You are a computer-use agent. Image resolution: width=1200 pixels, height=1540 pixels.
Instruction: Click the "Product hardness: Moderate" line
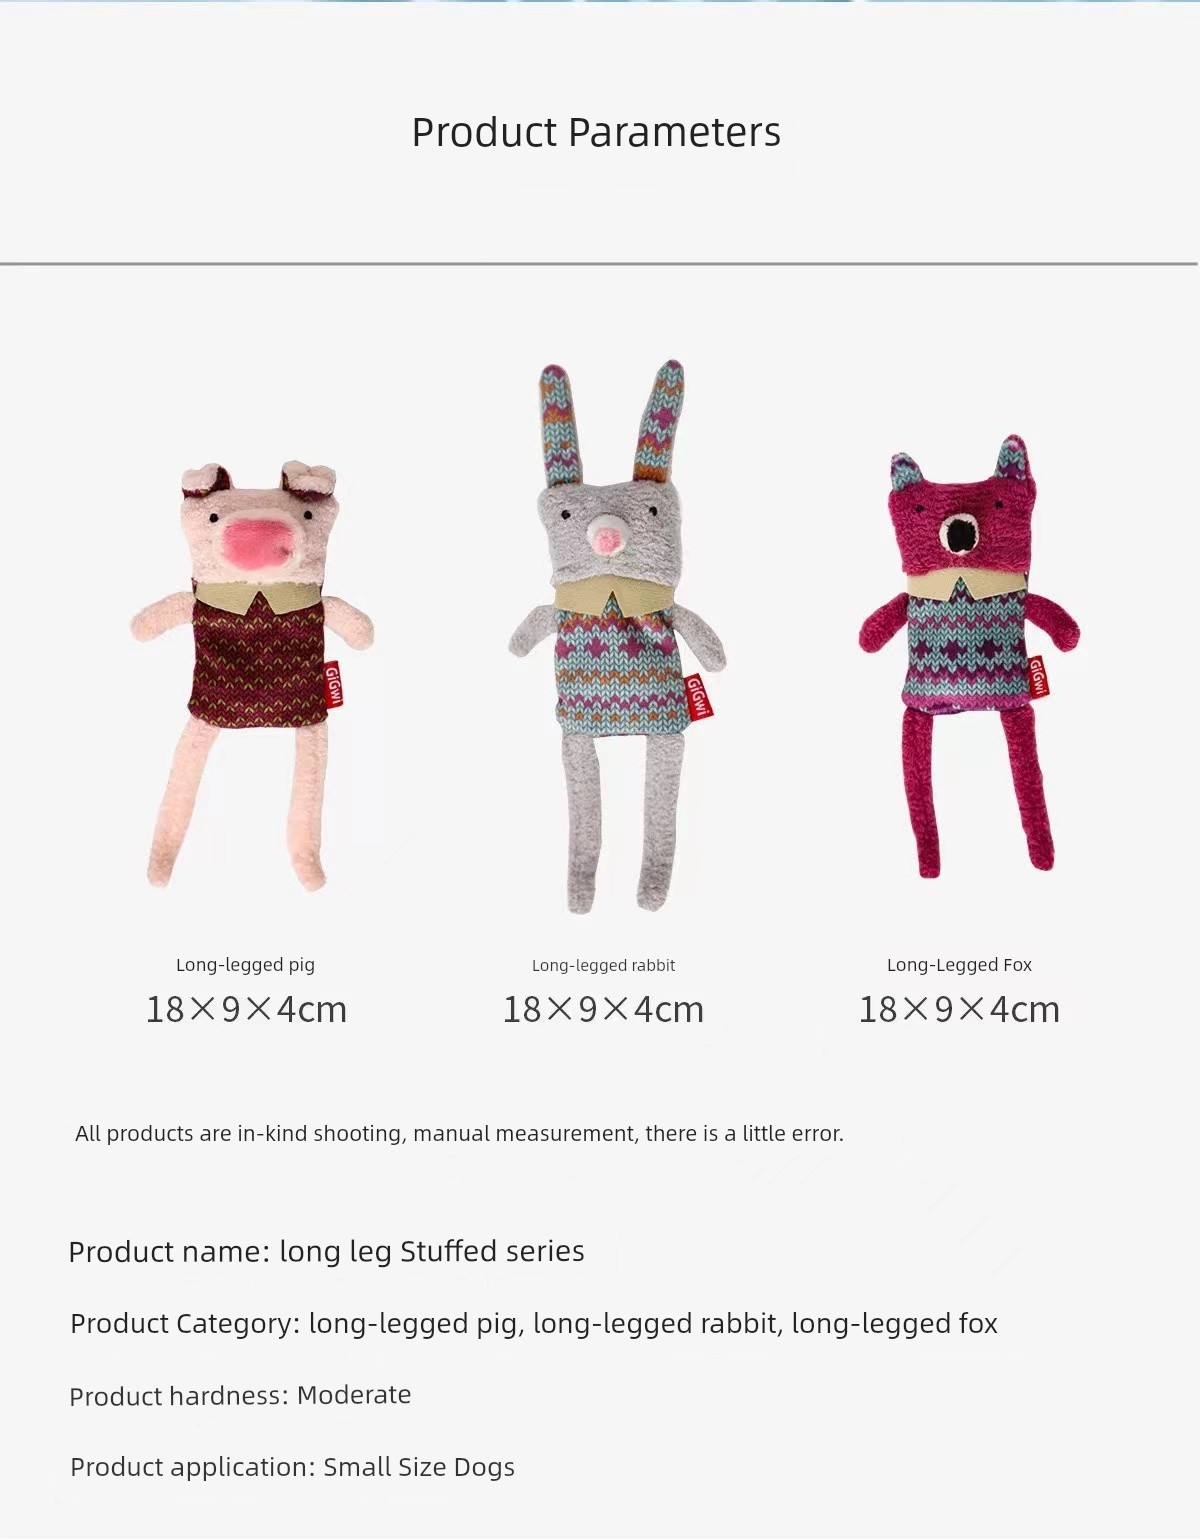coord(240,1395)
